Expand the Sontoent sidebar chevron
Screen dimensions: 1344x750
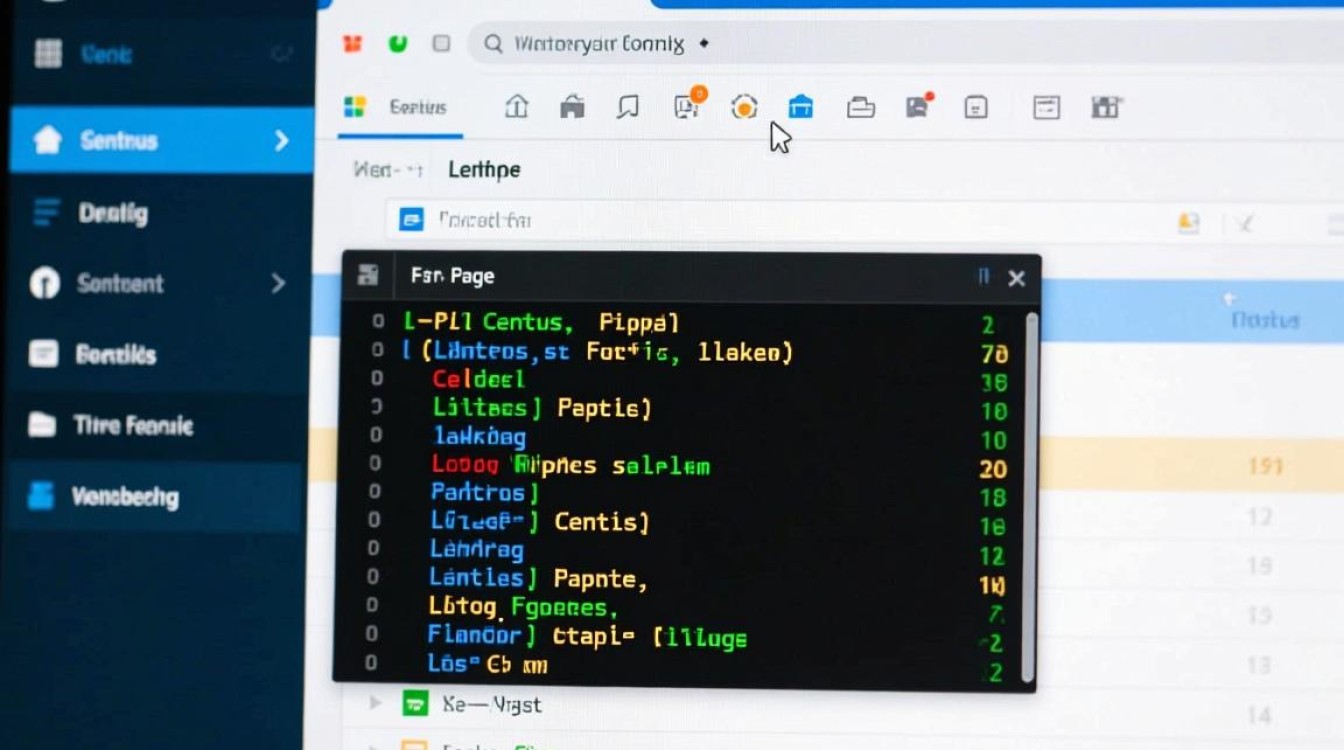279,284
